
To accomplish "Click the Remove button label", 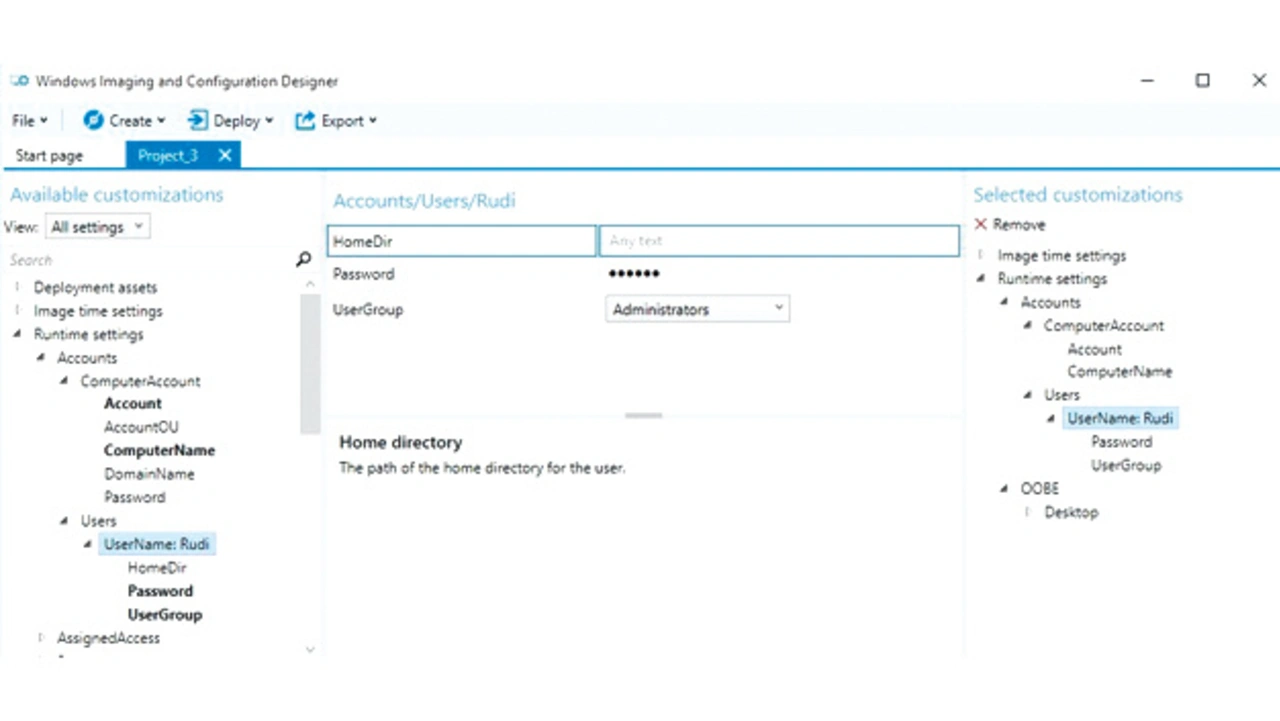I will tap(1019, 225).
